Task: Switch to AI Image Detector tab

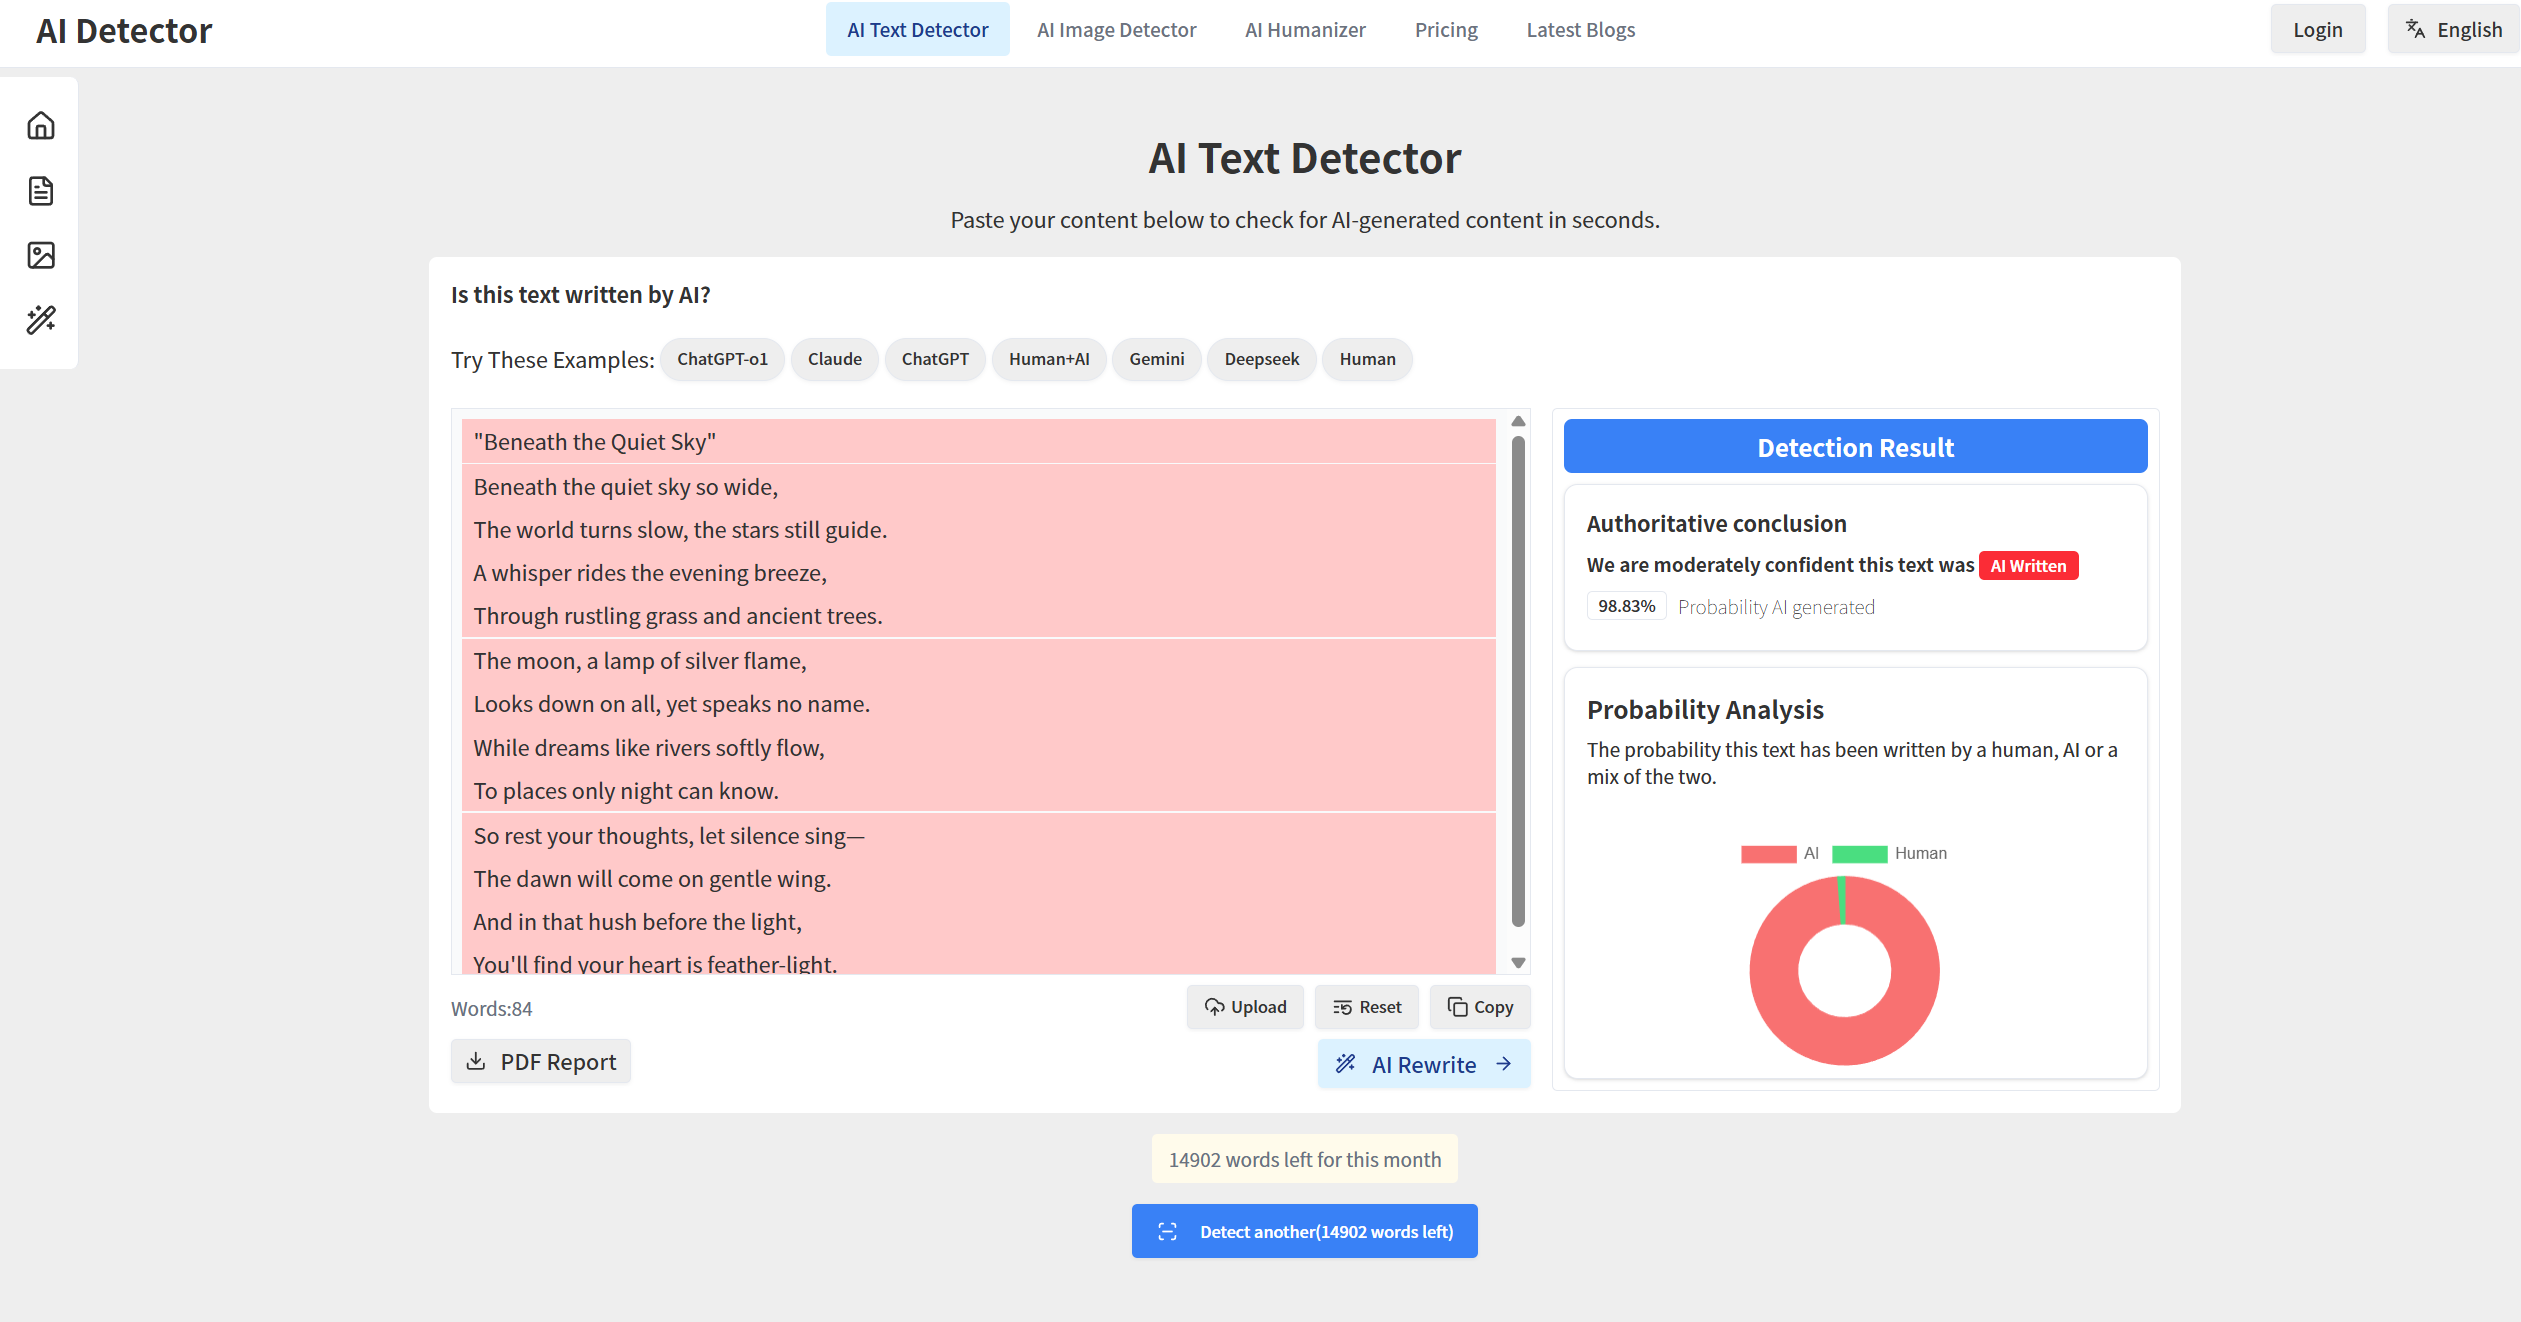Action: tap(1116, 30)
